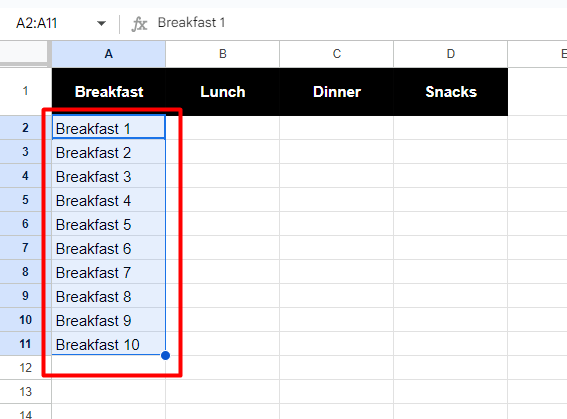Select column D header
The image size is (567, 419).
[x=450, y=54]
